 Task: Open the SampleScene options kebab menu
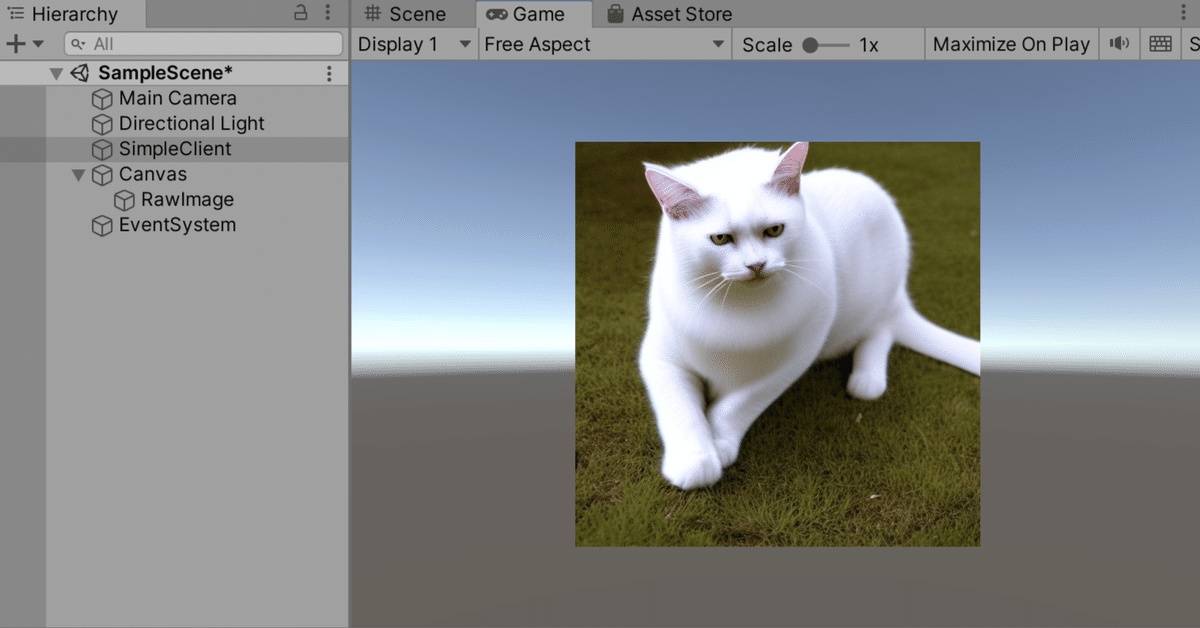[x=330, y=72]
